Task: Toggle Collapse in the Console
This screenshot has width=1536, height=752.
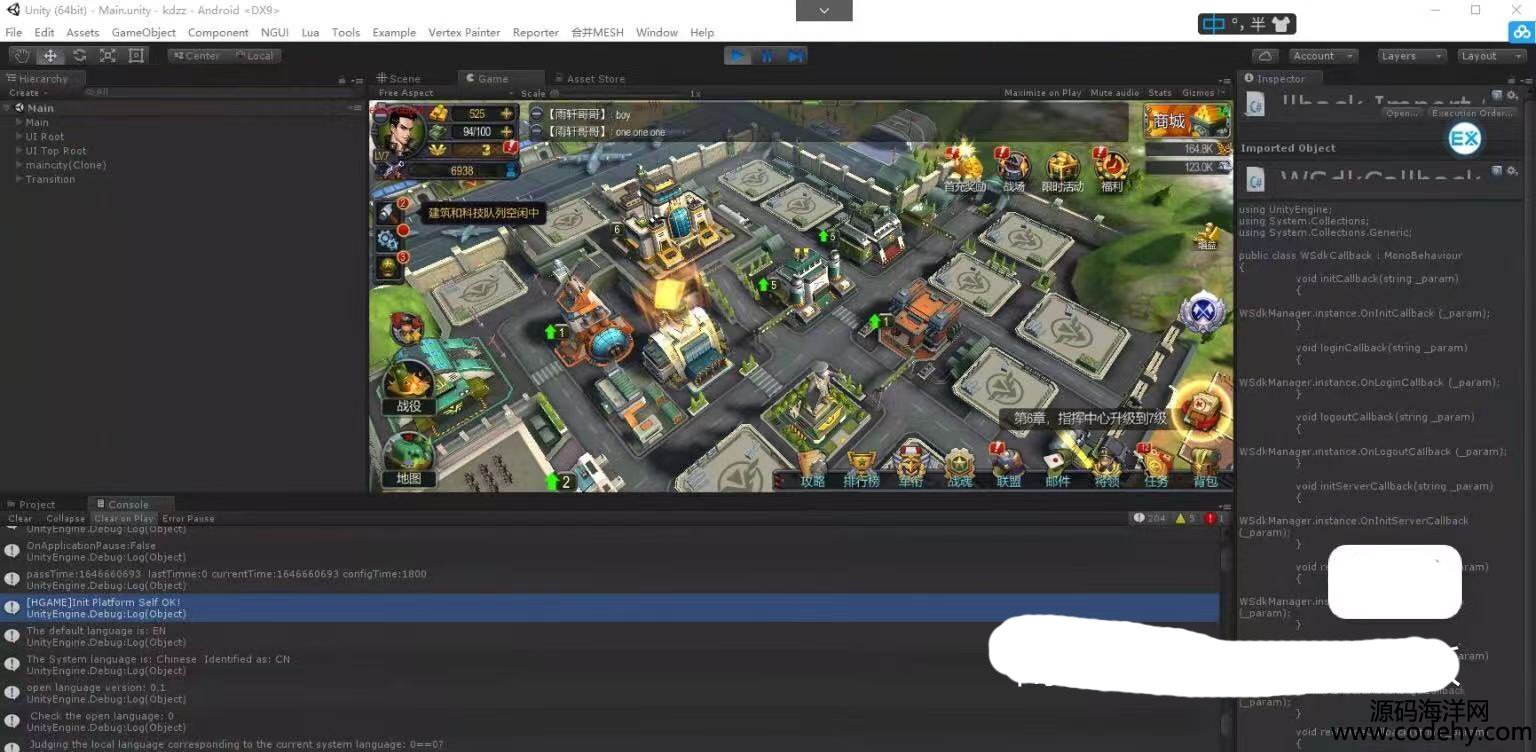Action: (65, 519)
